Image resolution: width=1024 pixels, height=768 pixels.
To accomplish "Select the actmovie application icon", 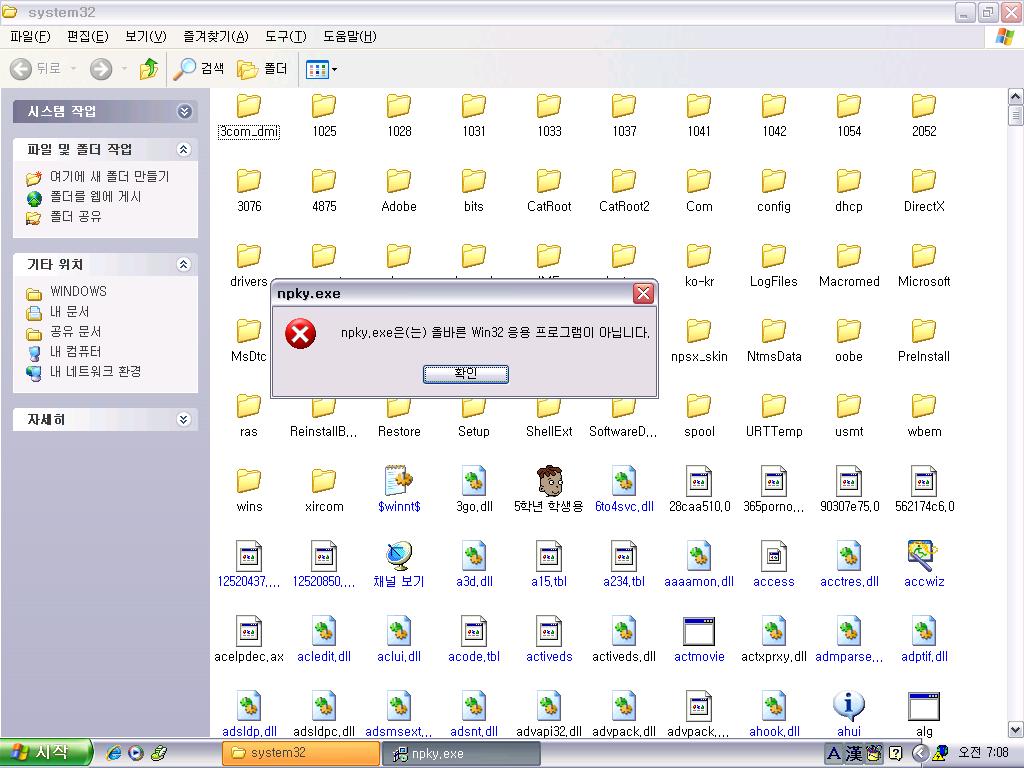I will (x=699, y=632).
